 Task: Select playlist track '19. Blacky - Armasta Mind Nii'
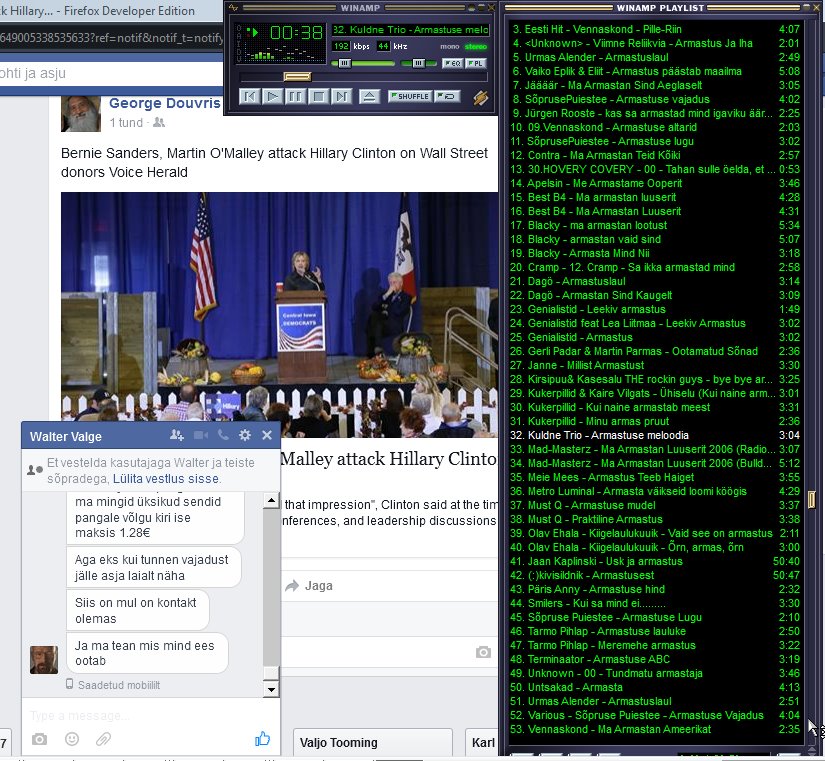pyautogui.click(x=656, y=253)
